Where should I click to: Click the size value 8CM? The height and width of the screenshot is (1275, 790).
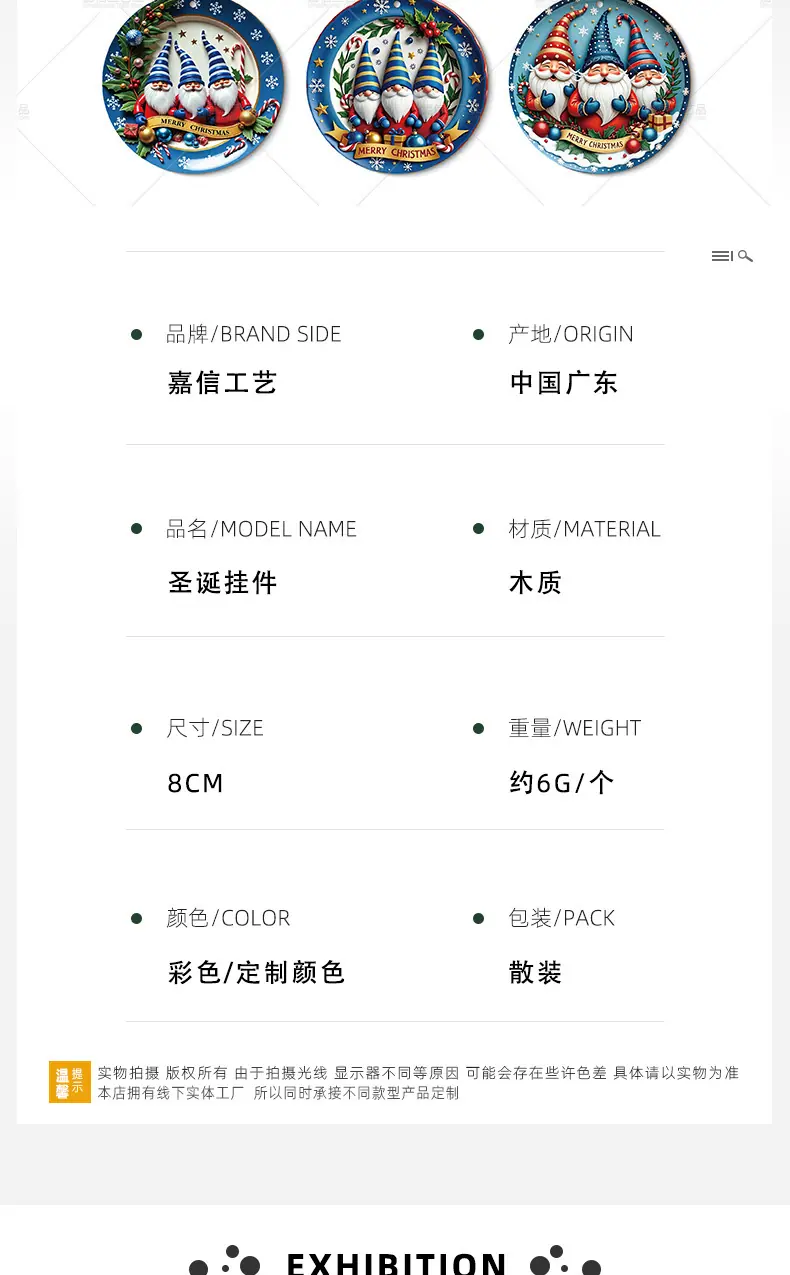196,783
